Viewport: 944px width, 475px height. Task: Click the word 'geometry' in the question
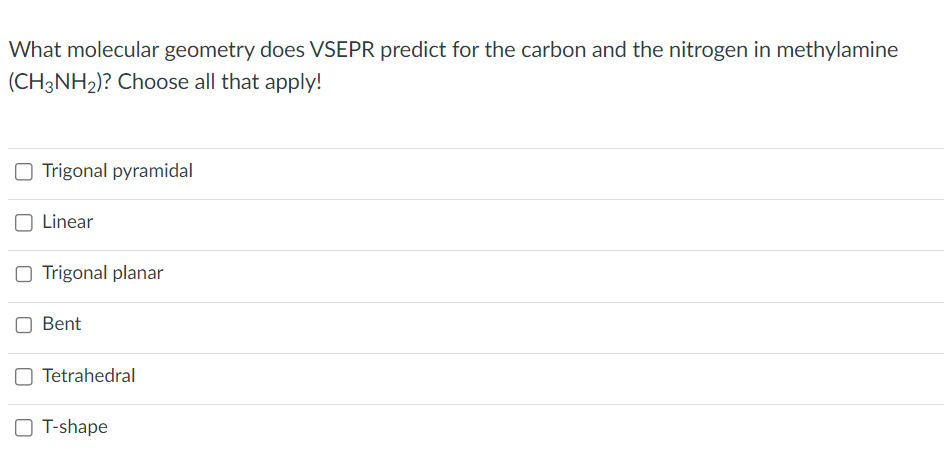pyautogui.click(x=209, y=51)
